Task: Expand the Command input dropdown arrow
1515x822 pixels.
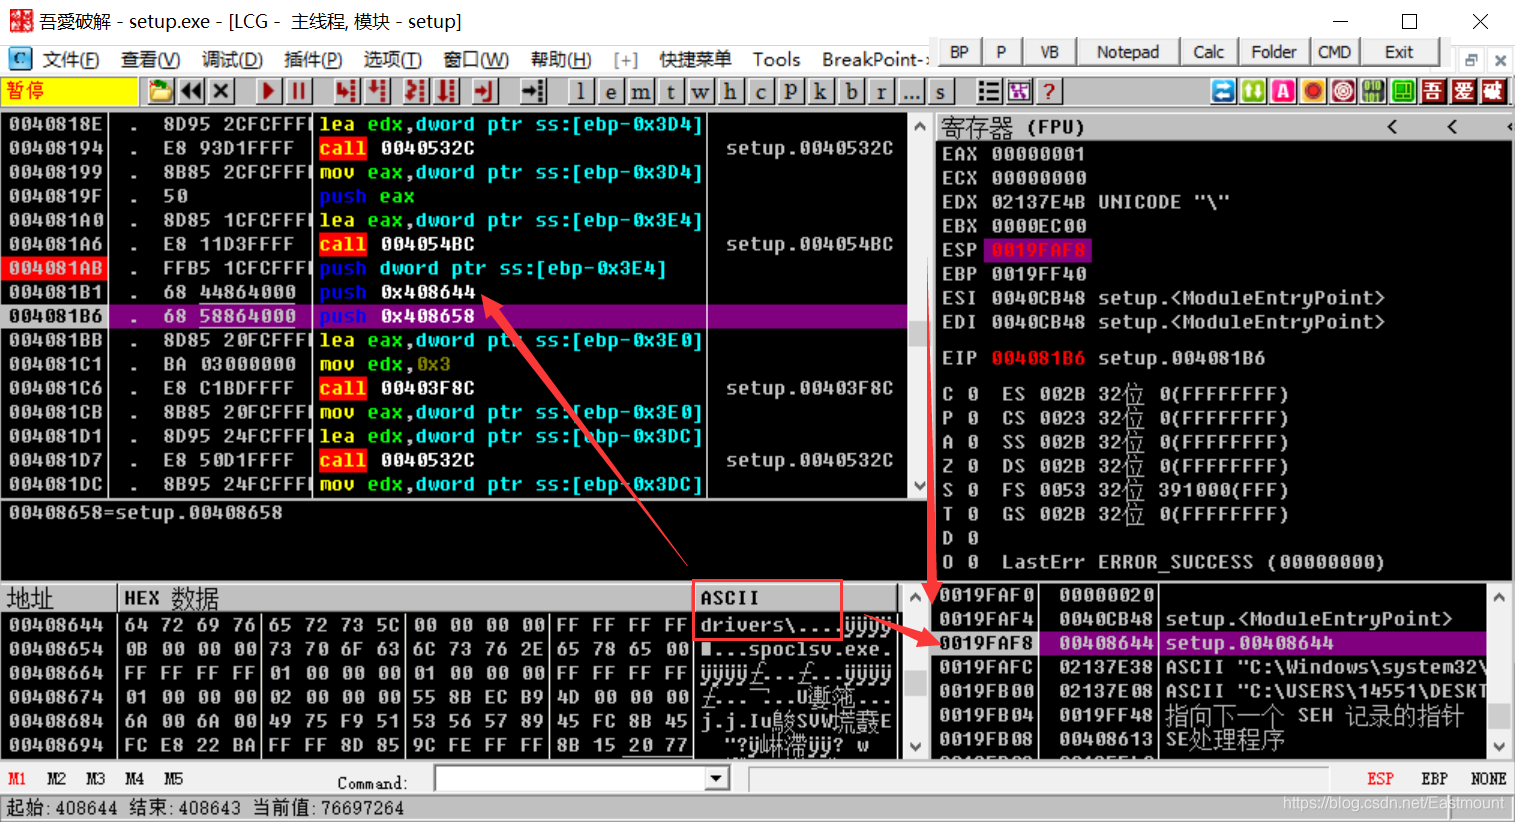Action: (716, 779)
